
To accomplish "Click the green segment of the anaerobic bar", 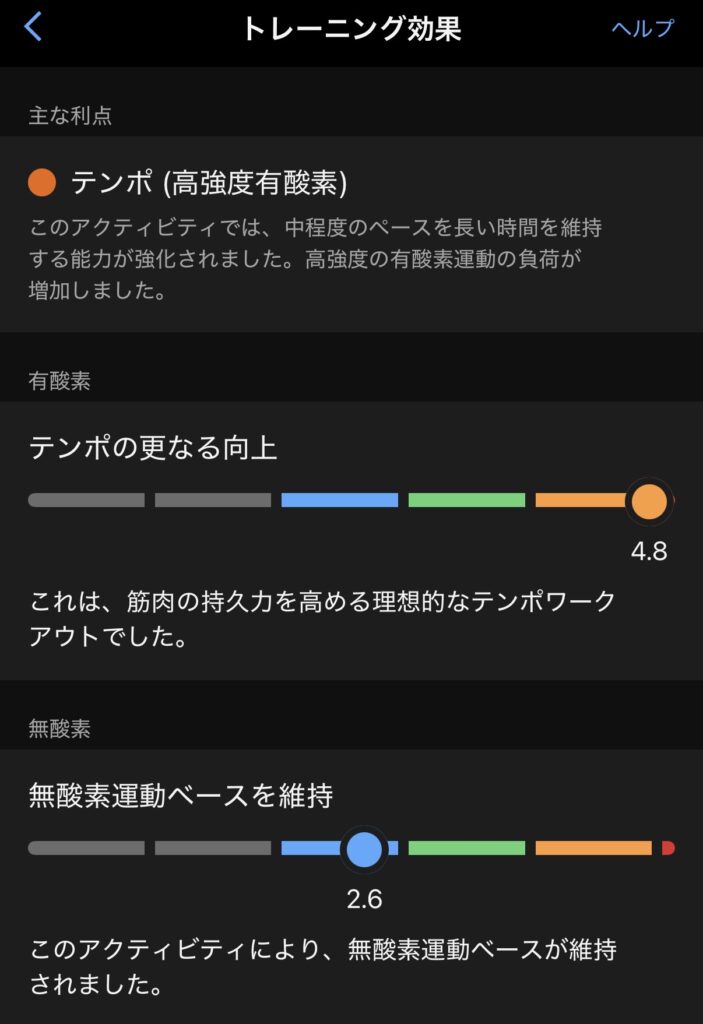I will point(466,848).
